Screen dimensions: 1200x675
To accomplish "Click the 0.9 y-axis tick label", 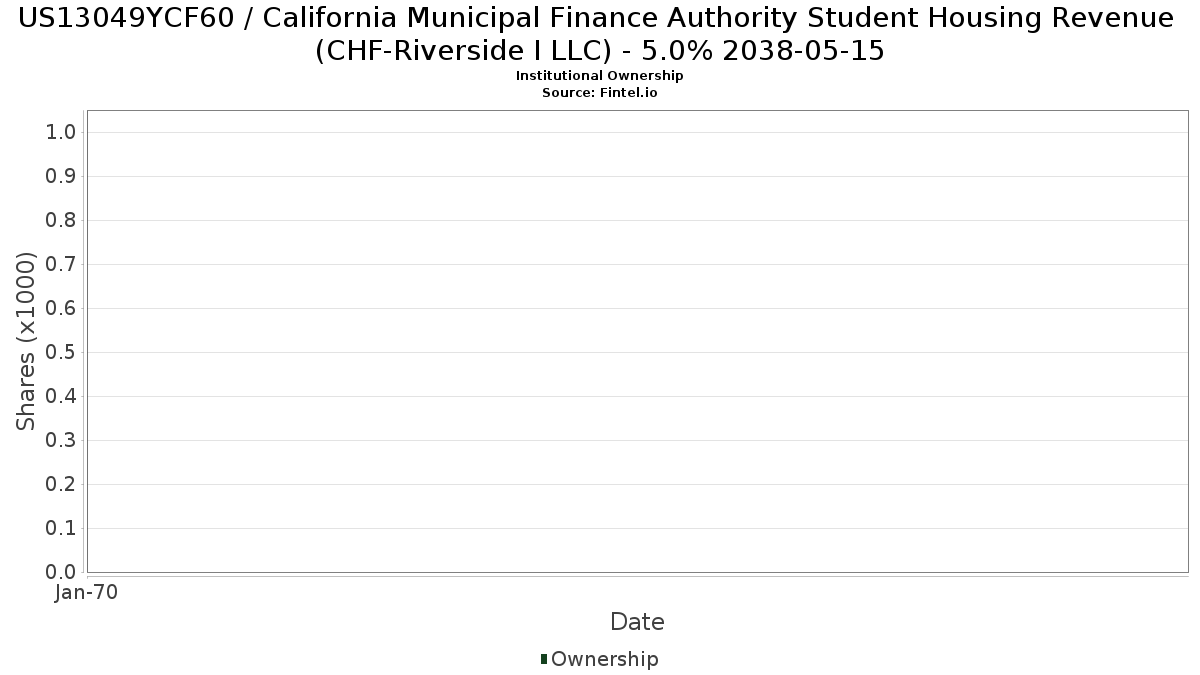I will pyautogui.click(x=61, y=177).
